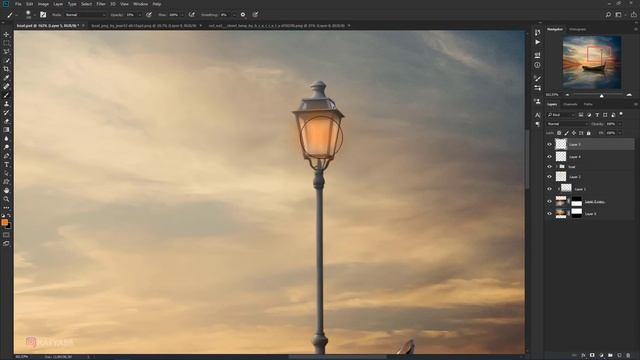Open brush settings panel button

[43, 14]
